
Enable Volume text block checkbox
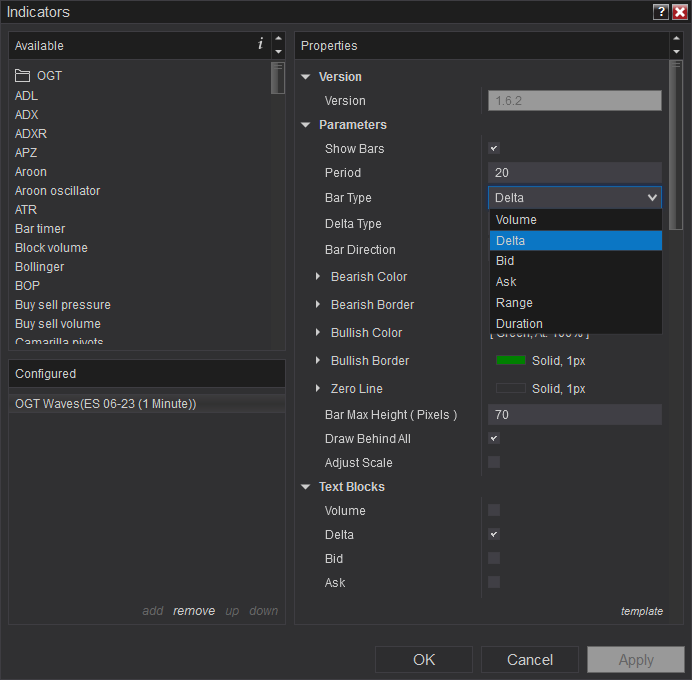494,511
